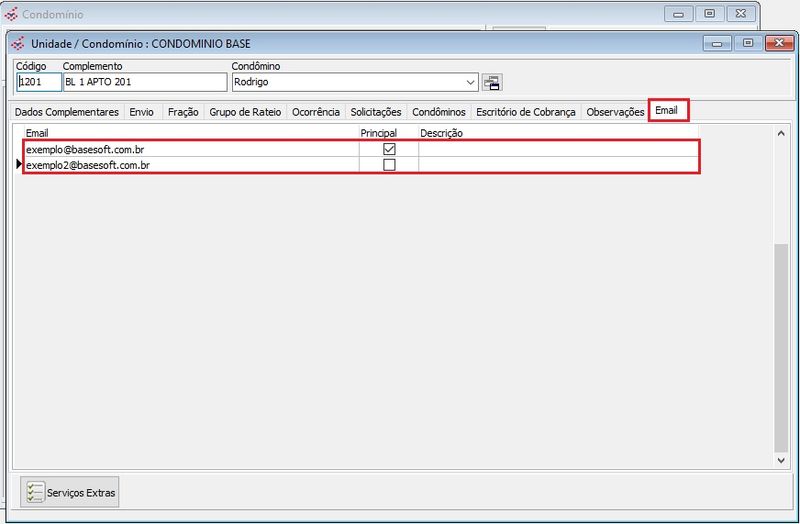Click the Serviços Extras checklist icon
This screenshot has width=800, height=524.
point(35,492)
